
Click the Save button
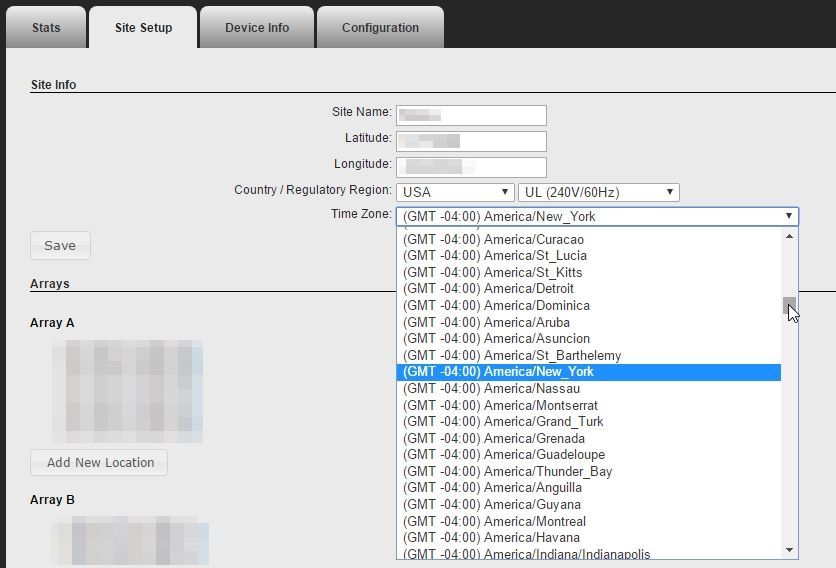[x=60, y=245]
